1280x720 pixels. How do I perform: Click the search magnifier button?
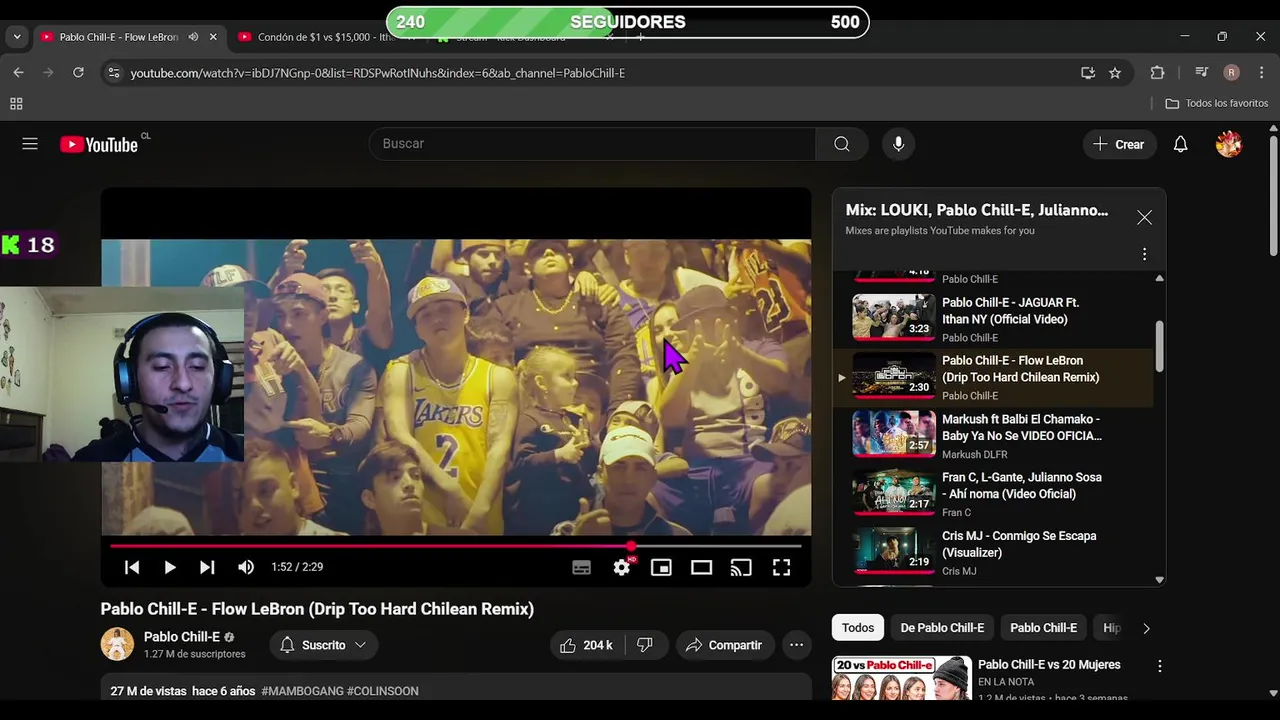click(x=842, y=144)
